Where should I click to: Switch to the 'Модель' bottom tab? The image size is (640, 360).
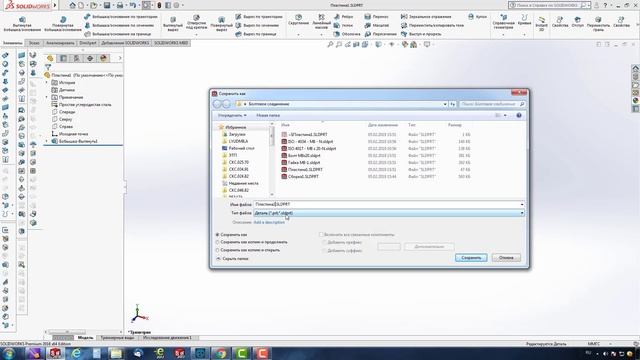pos(85,338)
